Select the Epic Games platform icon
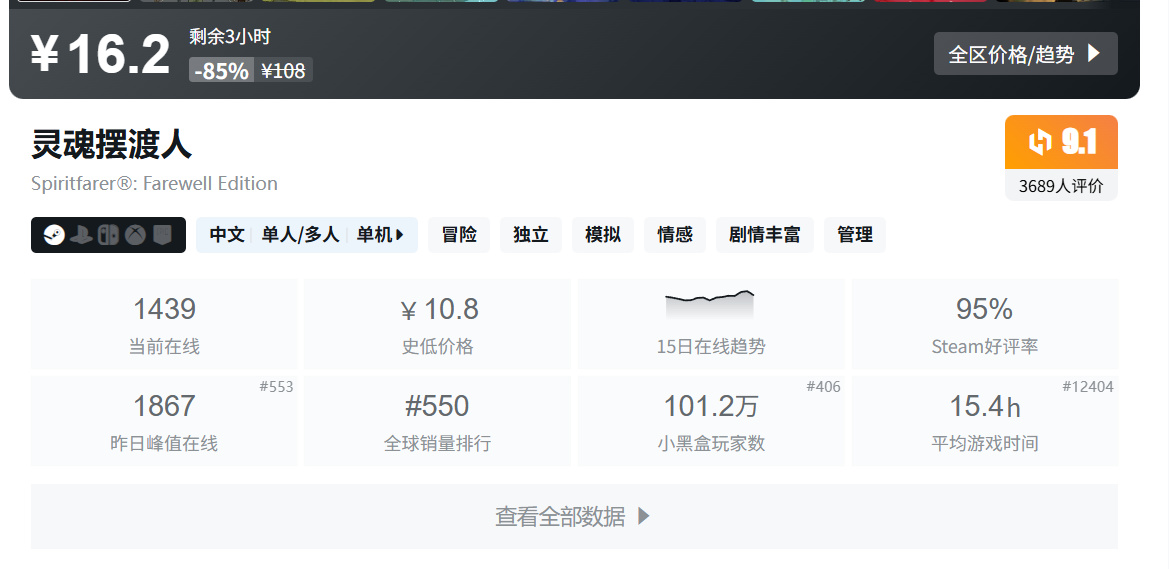1169x569 pixels. [x=162, y=235]
